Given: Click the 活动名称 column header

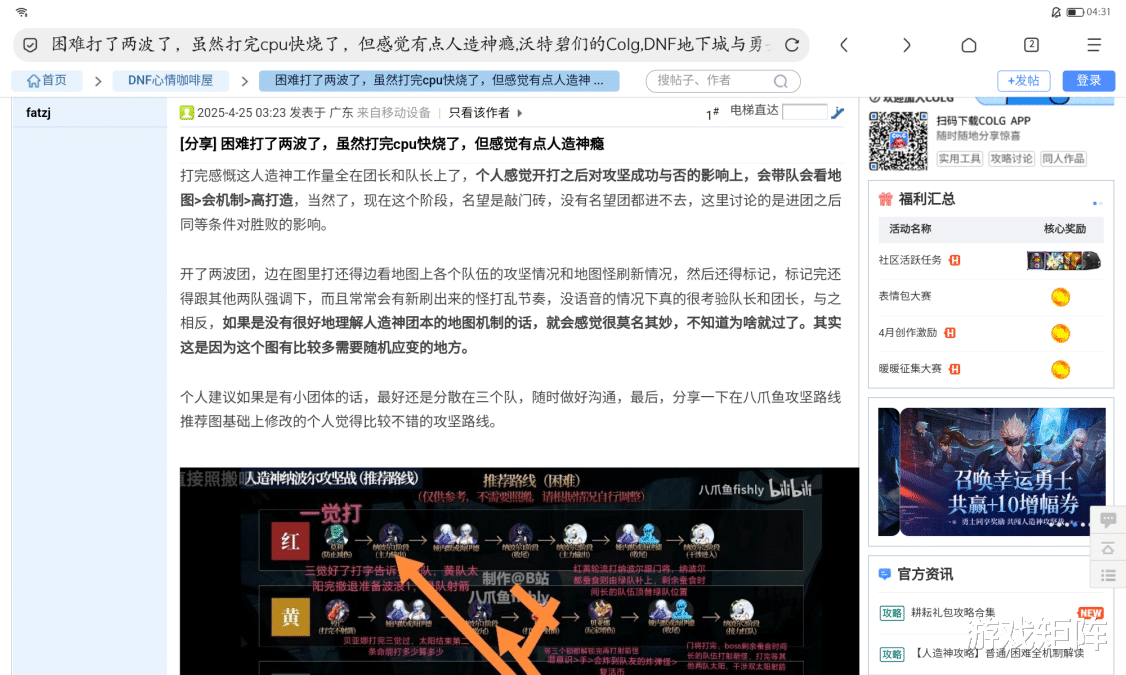Looking at the screenshot, I should pyautogui.click(x=910, y=228).
